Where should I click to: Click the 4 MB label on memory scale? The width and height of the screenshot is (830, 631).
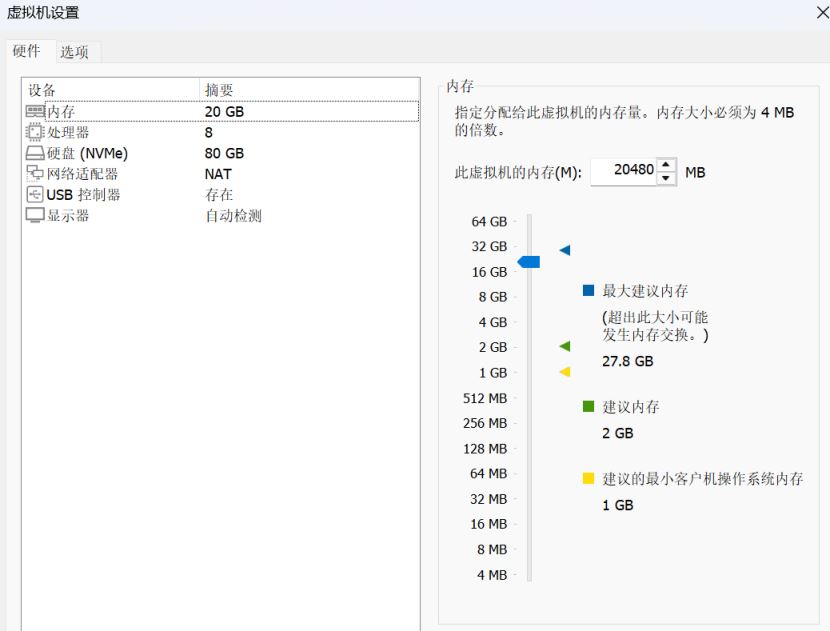492,575
